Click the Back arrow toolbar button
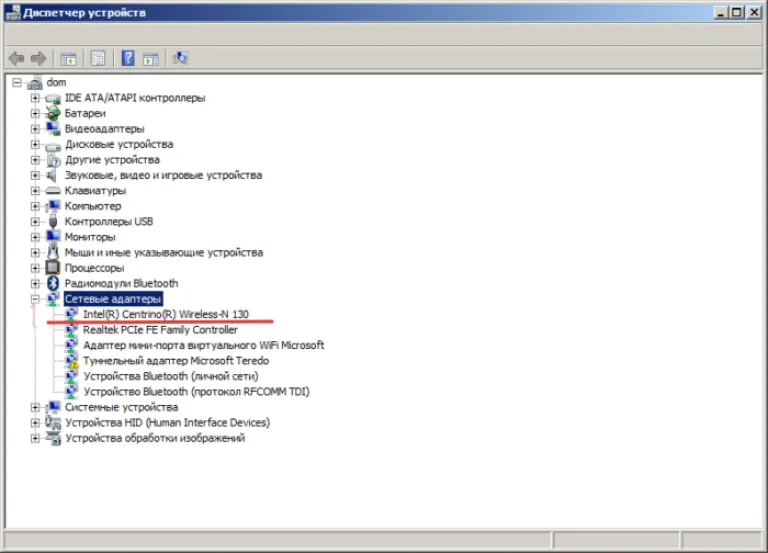The image size is (768, 553). (x=16, y=59)
